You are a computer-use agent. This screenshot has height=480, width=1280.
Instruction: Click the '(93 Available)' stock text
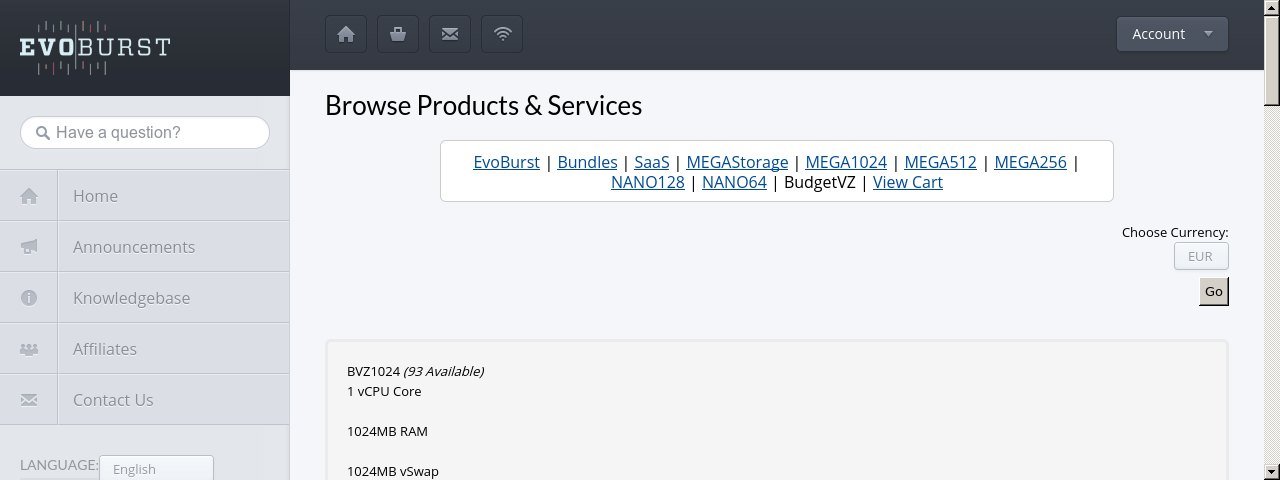coord(443,371)
